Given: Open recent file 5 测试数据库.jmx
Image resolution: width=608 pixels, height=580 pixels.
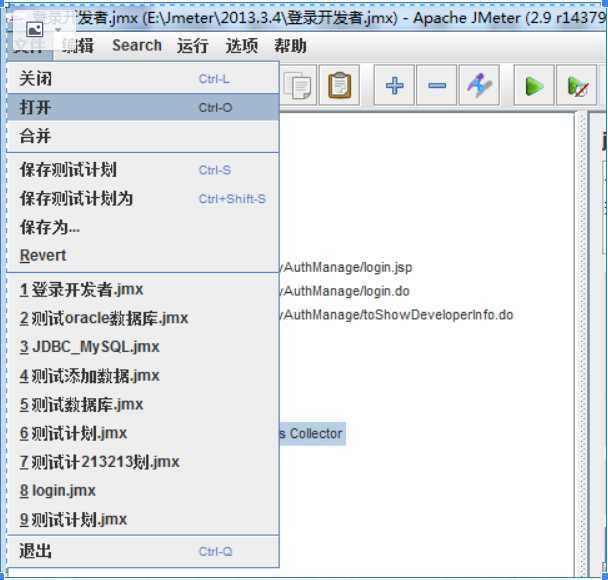Looking at the screenshot, I should (143, 404).
